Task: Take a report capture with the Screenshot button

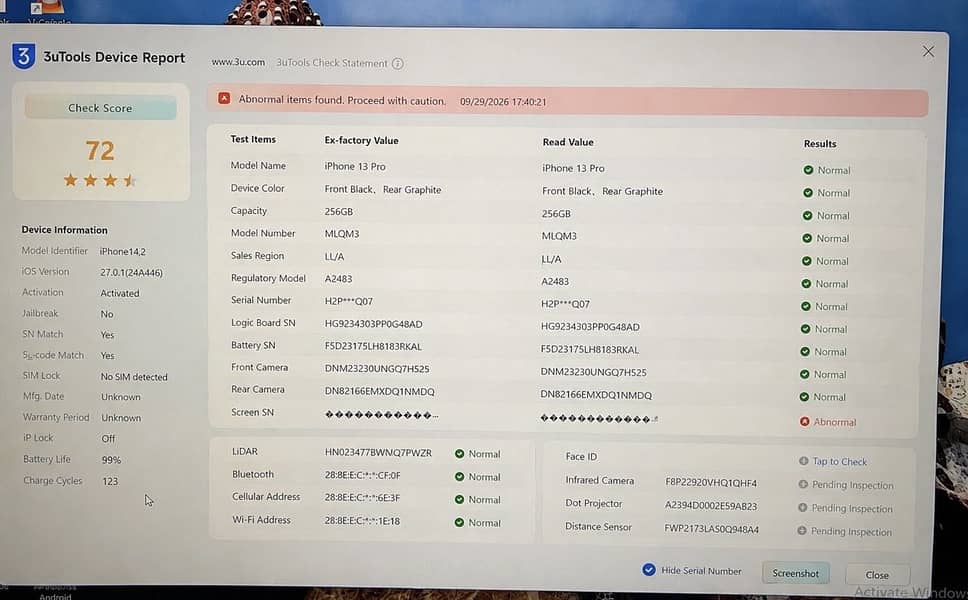Action: click(795, 573)
